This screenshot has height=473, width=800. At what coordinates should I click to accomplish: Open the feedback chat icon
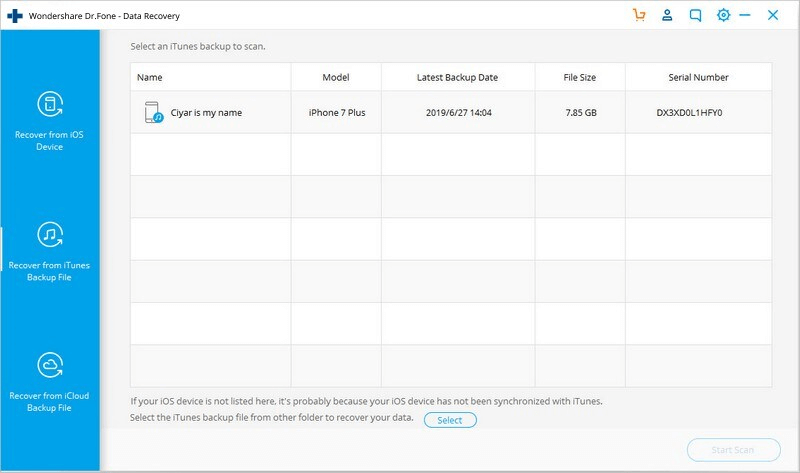click(x=696, y=15)
